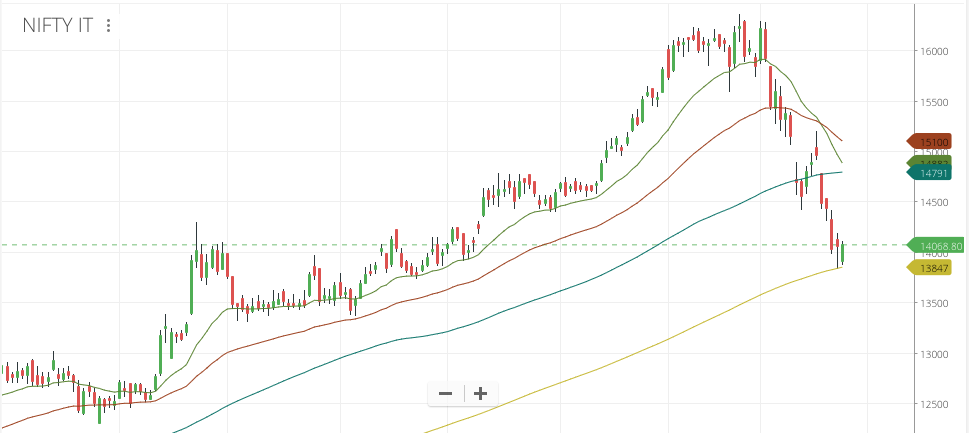969x433 pixels.
Task: Select the red 15100 price tag
Action: coord(934,141)
